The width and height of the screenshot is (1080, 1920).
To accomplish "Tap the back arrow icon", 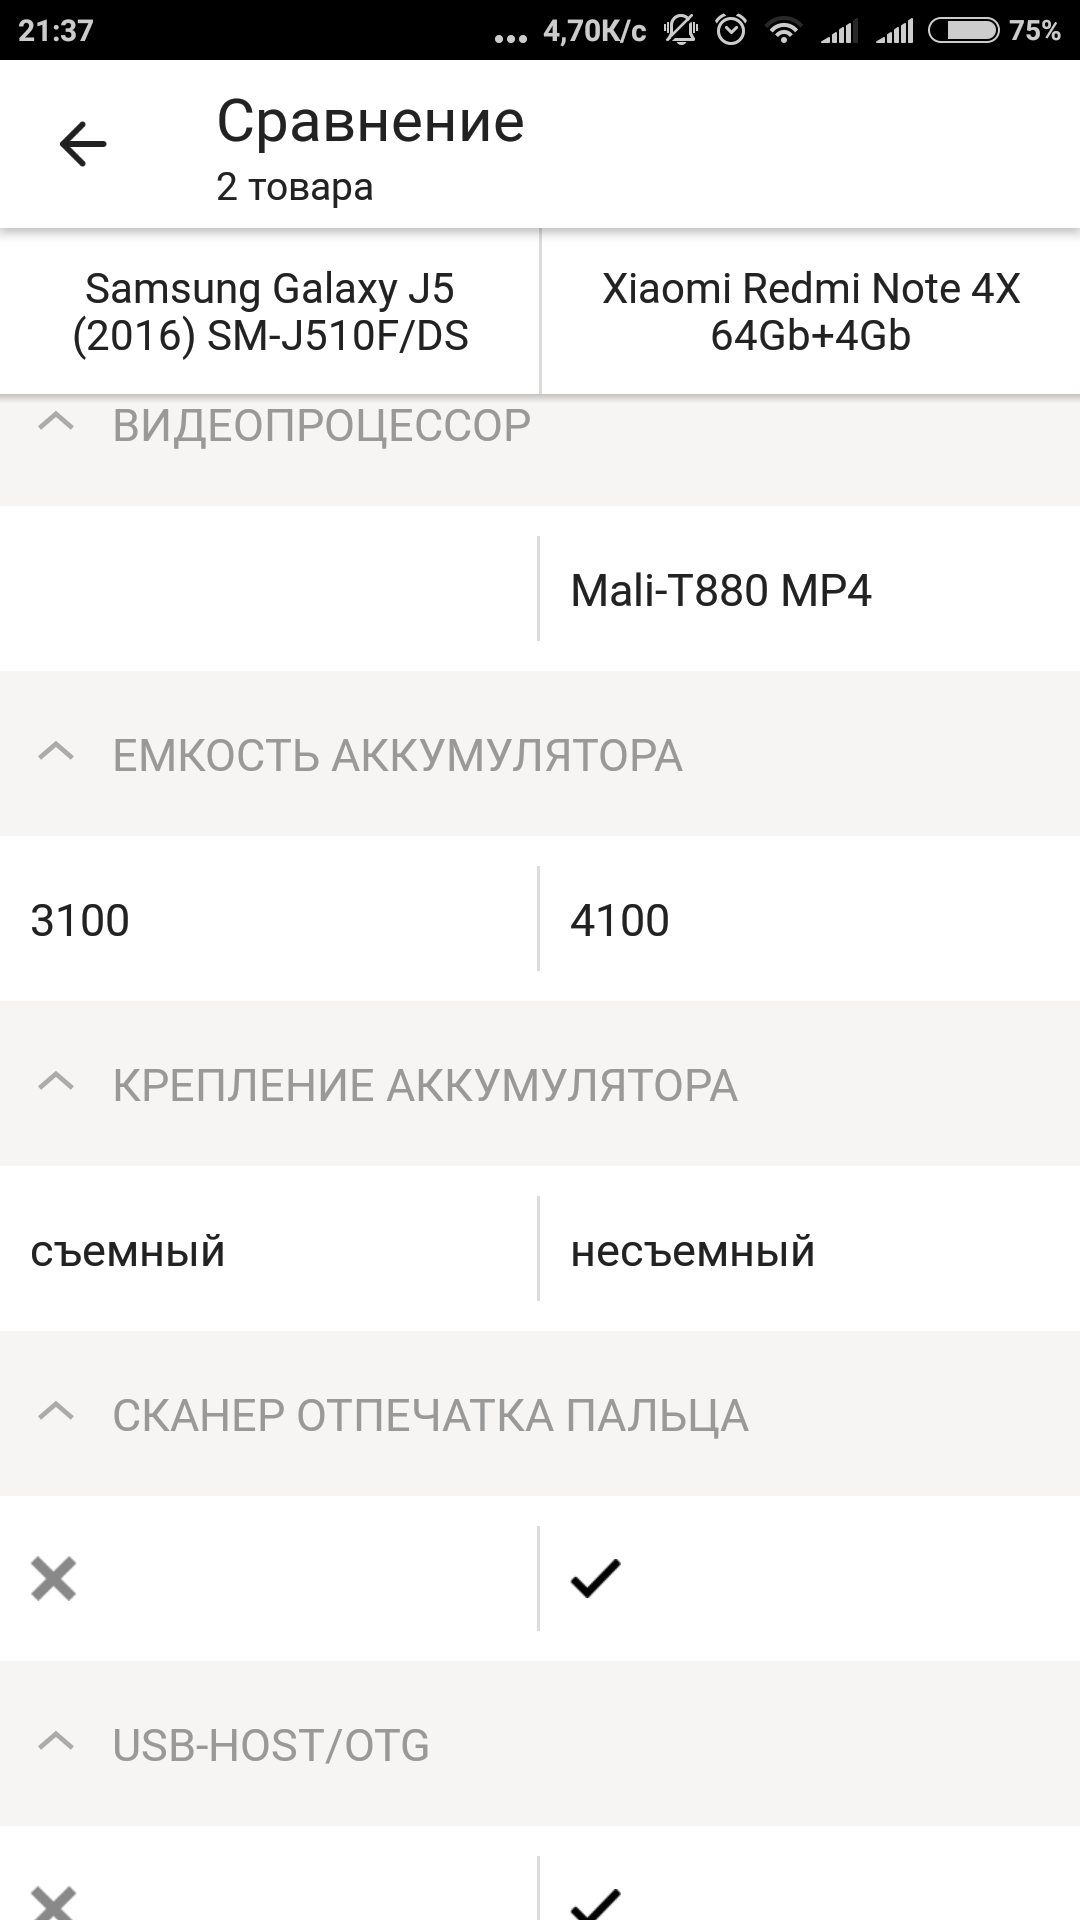I will tap(83, 144).
